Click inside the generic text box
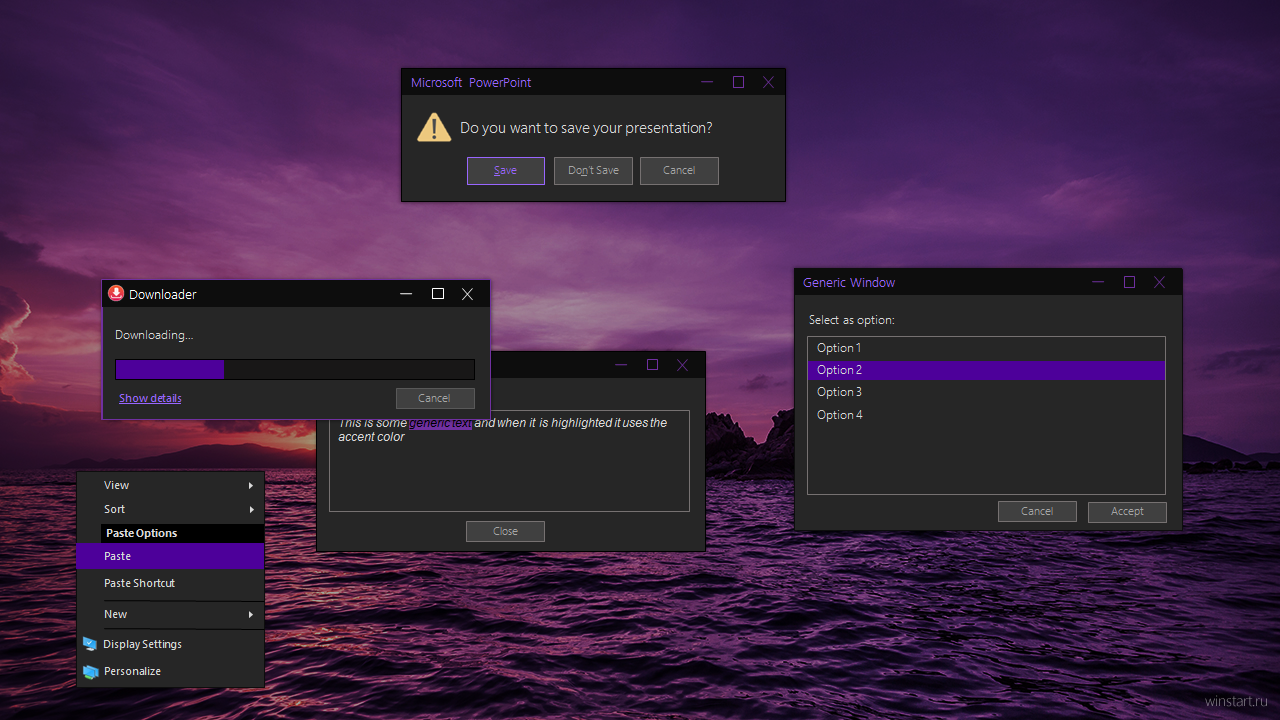This screenshot has width=1280, height=720. coord(509,461)
